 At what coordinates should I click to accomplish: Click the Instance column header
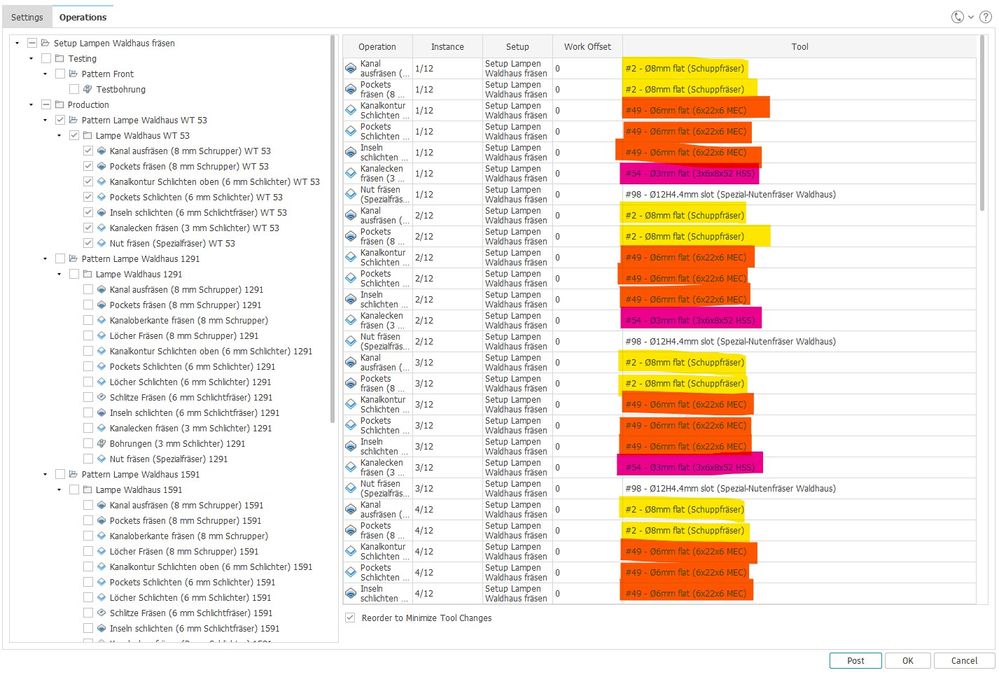447,47
